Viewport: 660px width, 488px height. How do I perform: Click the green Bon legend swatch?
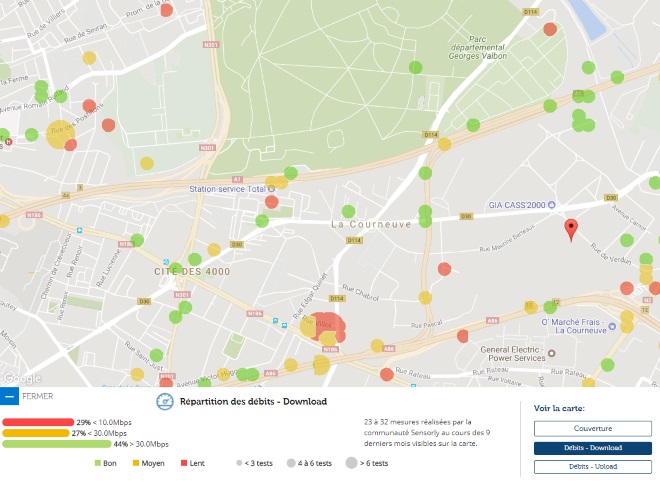[99, 463]
